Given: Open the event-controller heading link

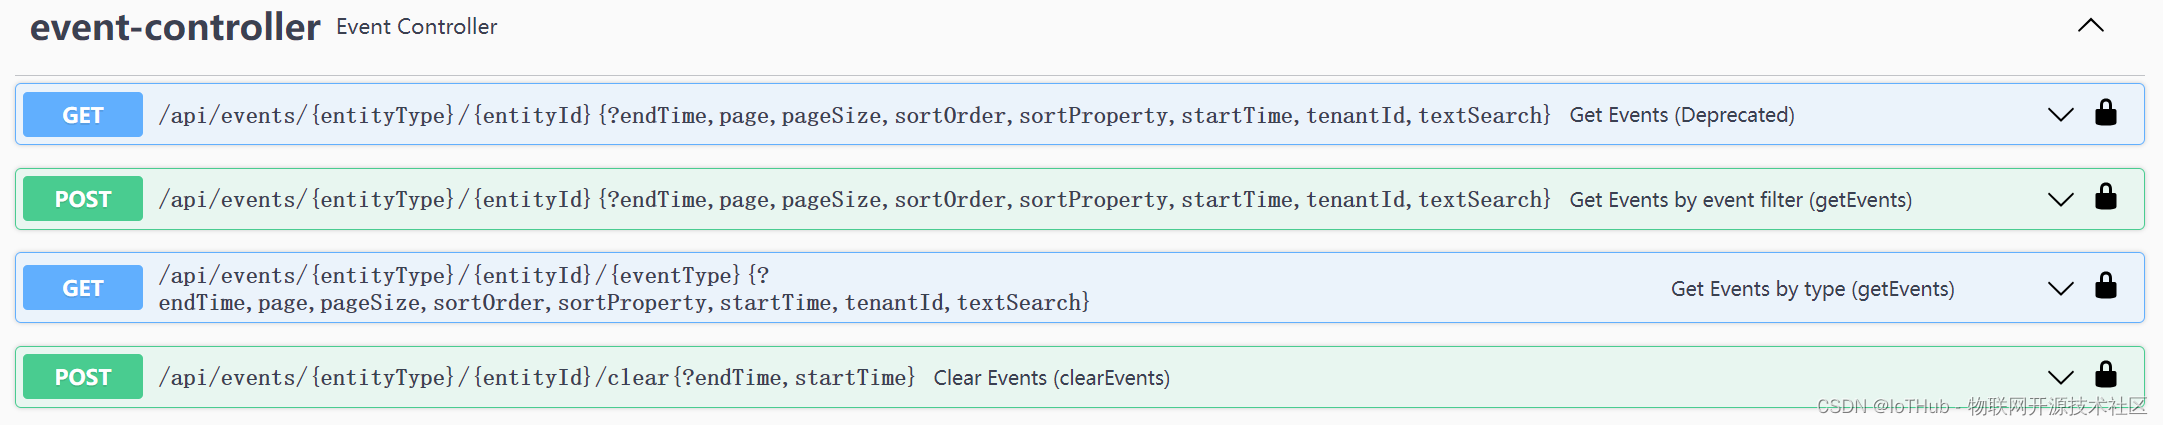Looking at the screenshot, I should click(x=175, y=27).
